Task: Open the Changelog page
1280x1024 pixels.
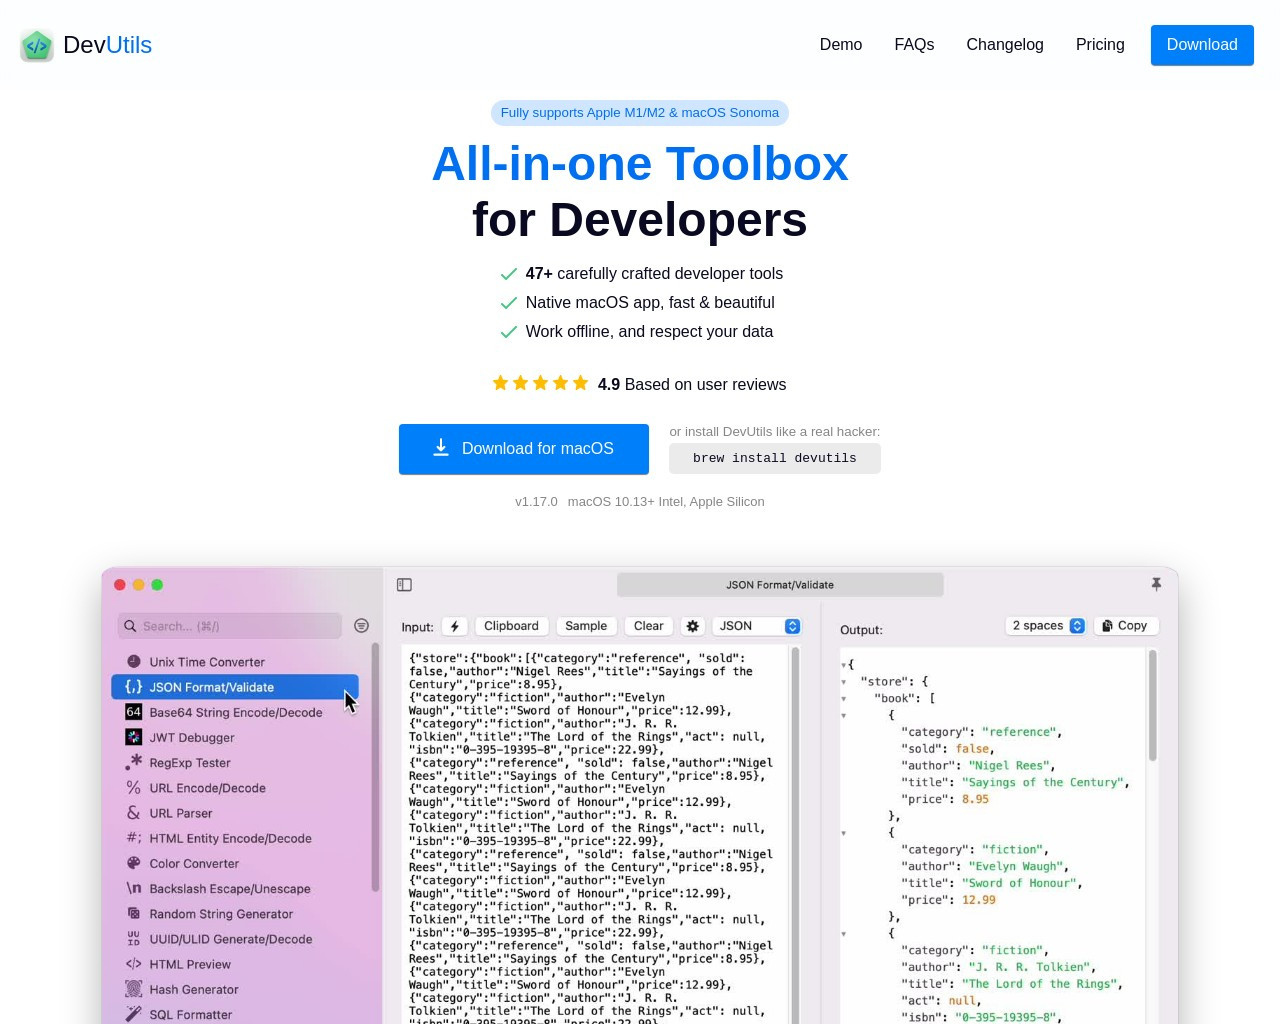Action: (x=1005, y=45)
